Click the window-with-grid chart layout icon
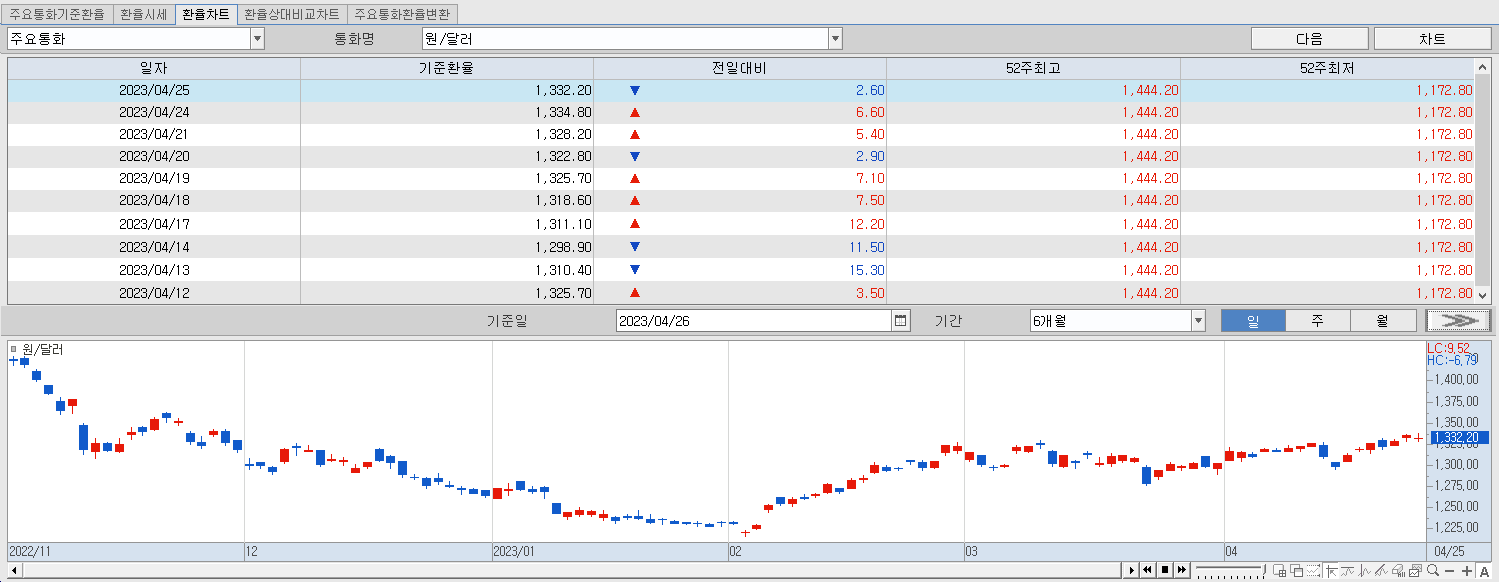Image resolution: width=1499 pixels, height=582 pixels. (1280, 570)
